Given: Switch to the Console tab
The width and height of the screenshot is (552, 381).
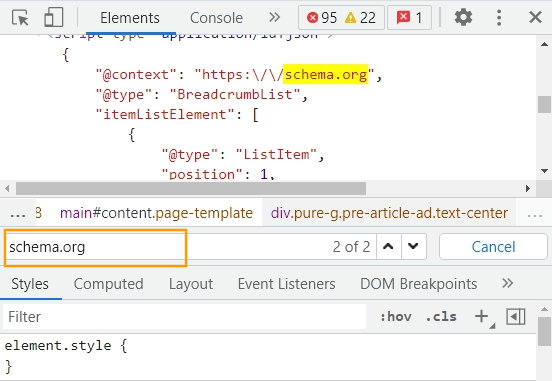Looking at the screenshot, I should pyautogui.click(x=216, y=18).
